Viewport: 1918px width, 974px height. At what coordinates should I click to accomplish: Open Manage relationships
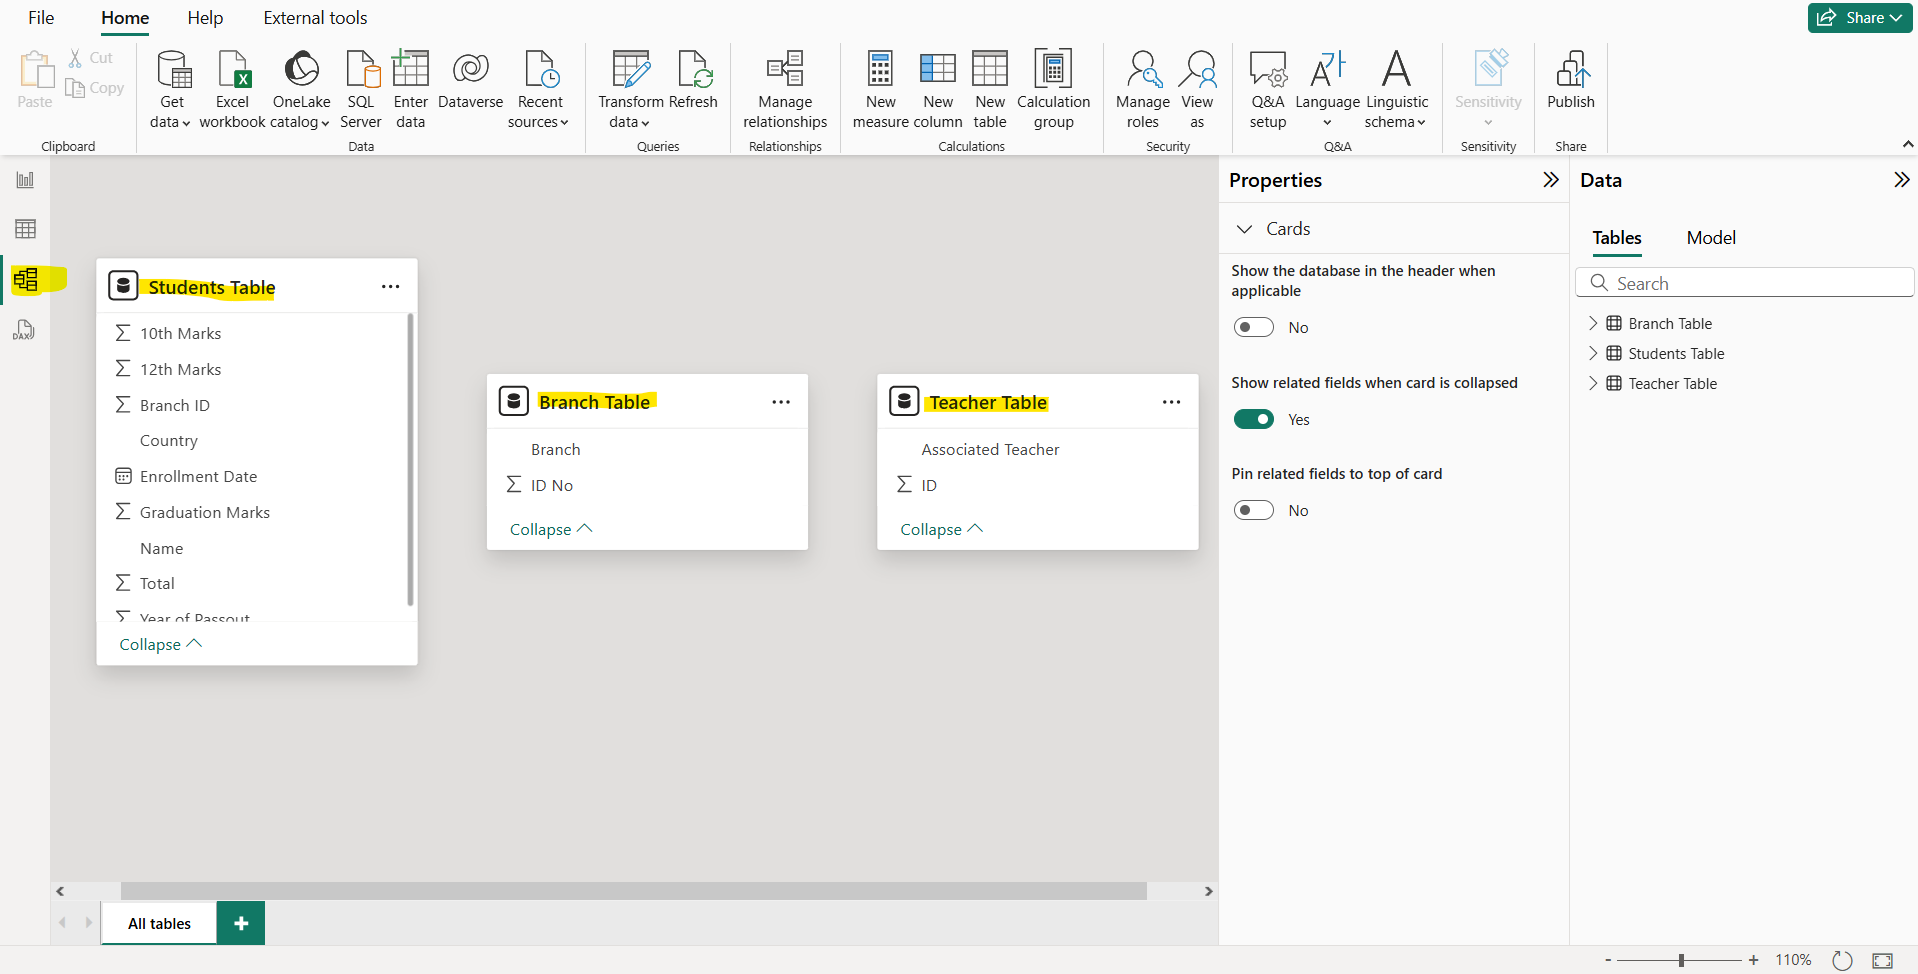(785, 88)
